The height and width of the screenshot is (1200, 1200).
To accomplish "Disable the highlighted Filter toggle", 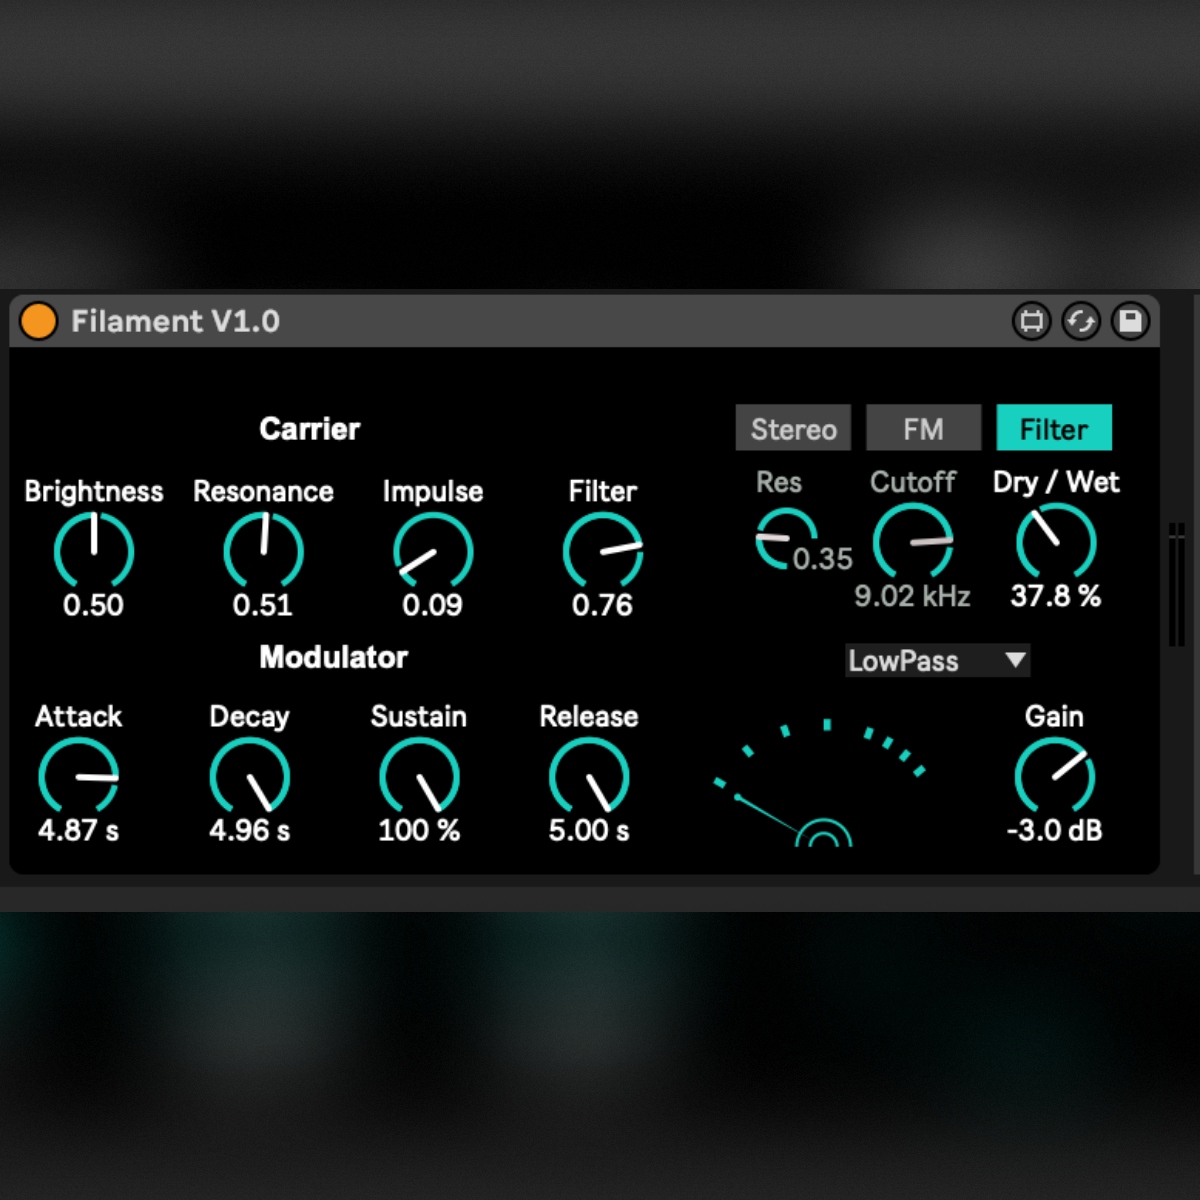I will (x=1053, y=429).
